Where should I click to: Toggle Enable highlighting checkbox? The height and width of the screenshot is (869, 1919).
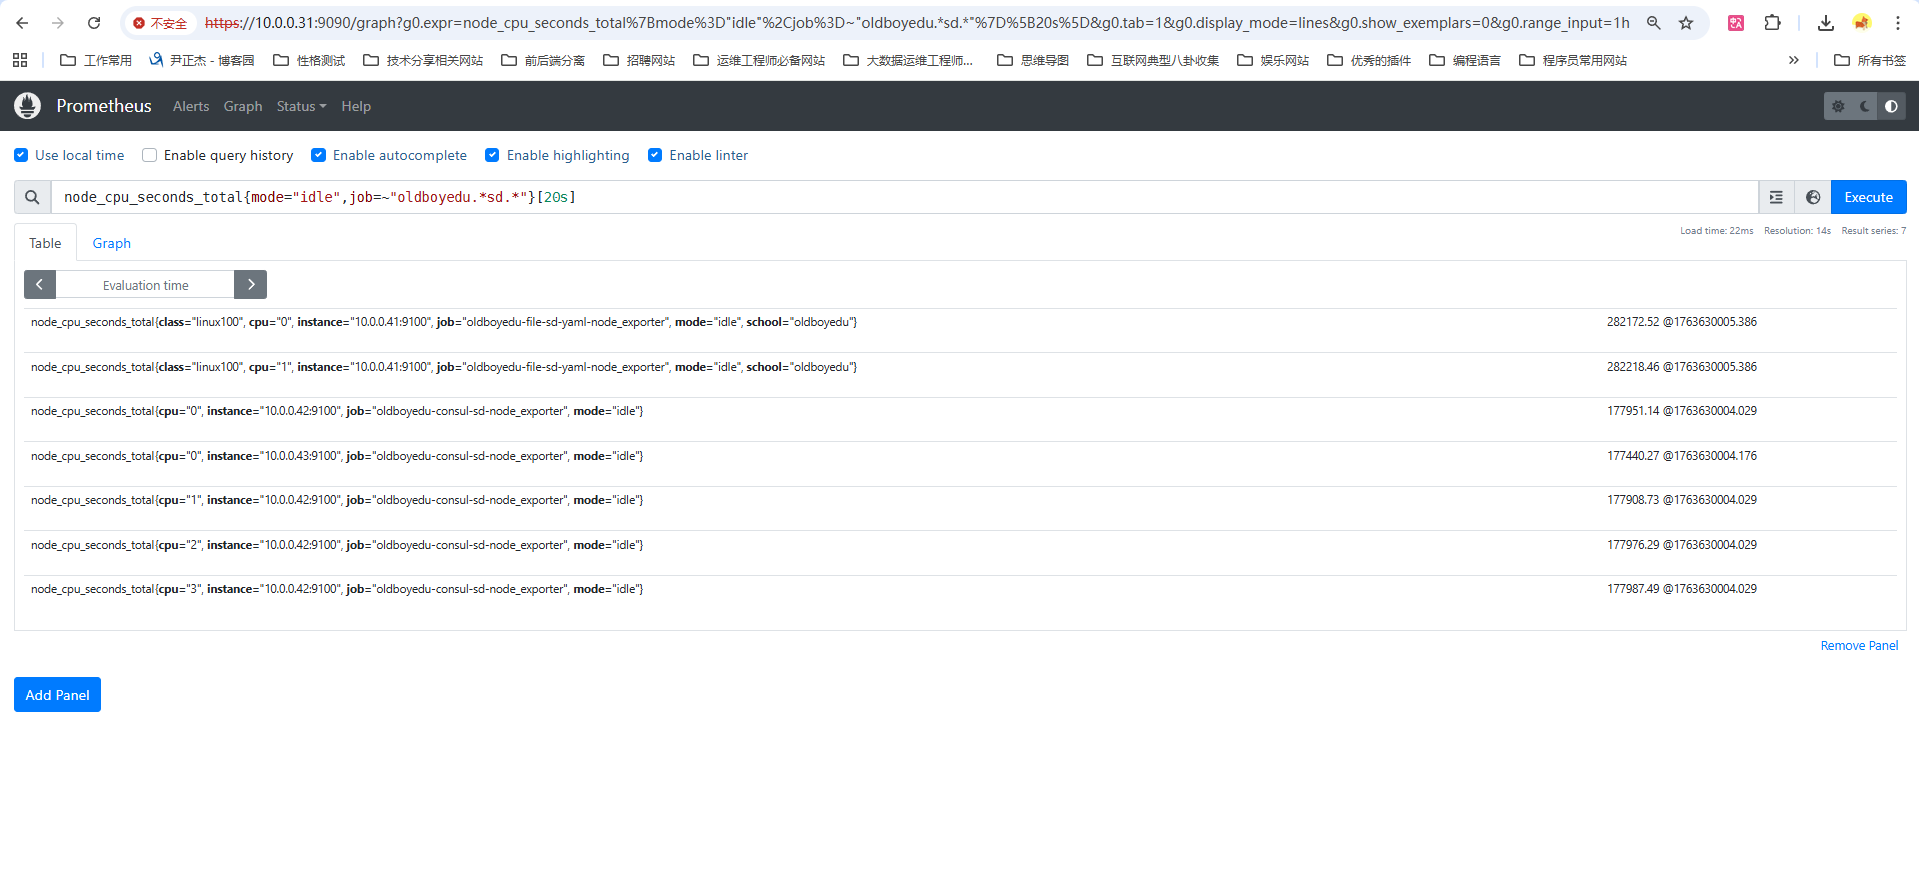point(492,155)
